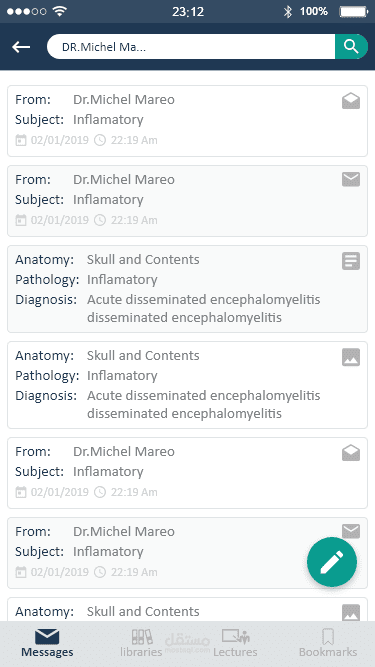Click the search field containing DR.Michel Ma...
This screenshot has height=667, width=375.
pos(191,47)
